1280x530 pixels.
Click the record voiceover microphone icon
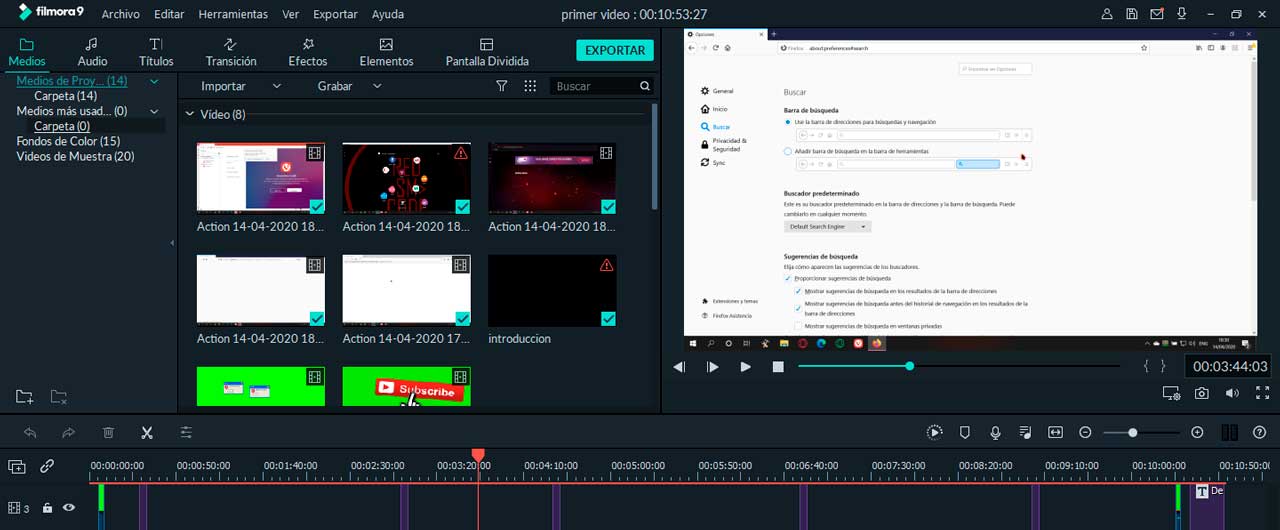pyautogui.click(x=995, y=433)
